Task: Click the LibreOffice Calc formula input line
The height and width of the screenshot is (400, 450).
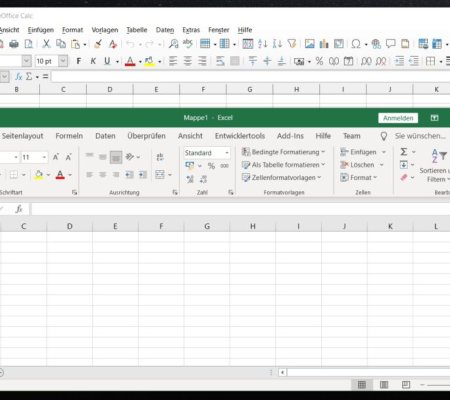Action: pos(251,77)
